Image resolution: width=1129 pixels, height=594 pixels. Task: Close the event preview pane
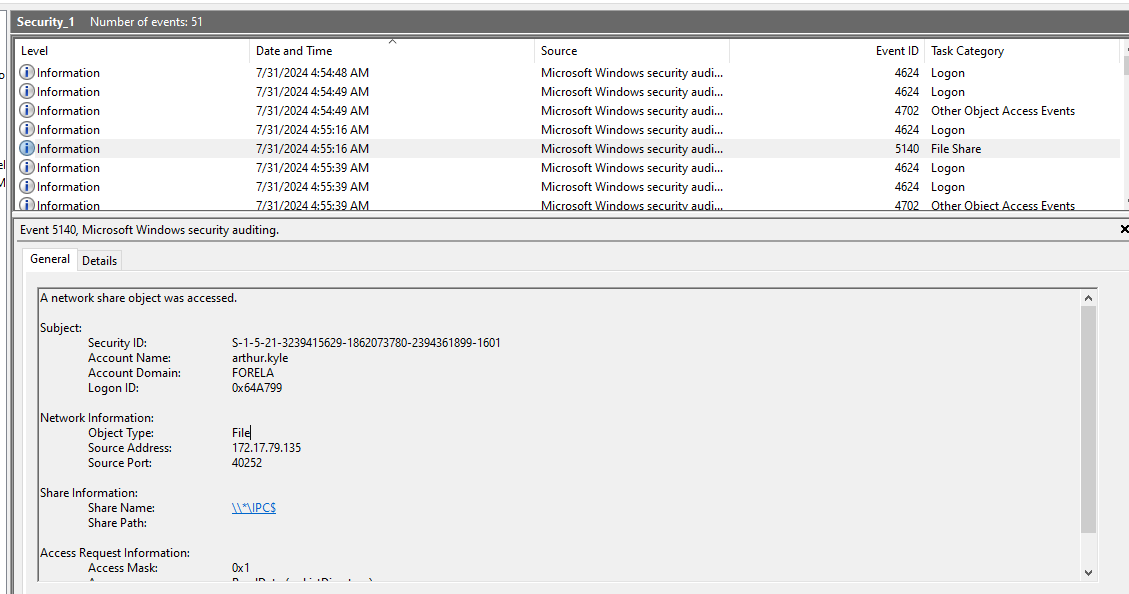(x=1124, y=229)
